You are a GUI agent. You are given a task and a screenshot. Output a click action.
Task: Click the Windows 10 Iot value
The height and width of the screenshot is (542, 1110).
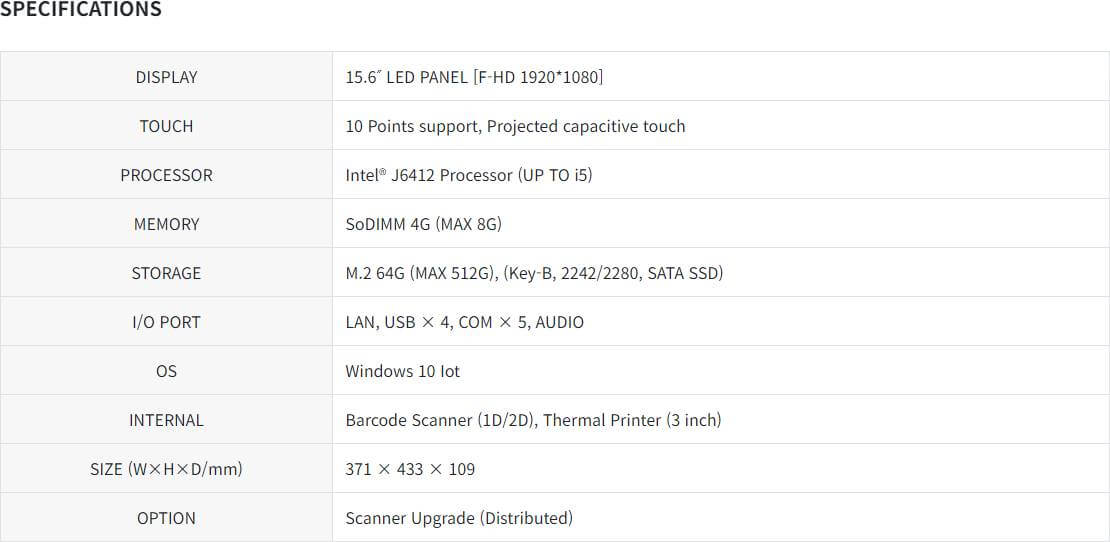(x=403, y=371)
